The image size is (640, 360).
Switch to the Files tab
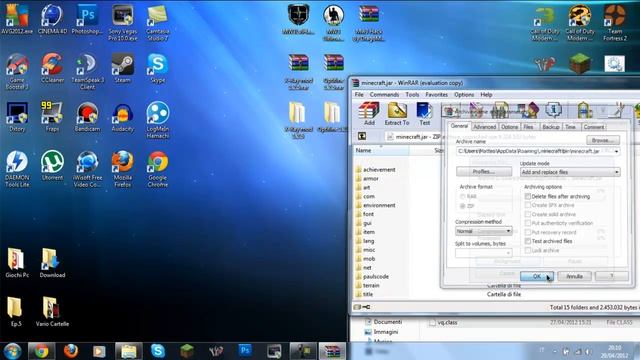click(528, 127)
